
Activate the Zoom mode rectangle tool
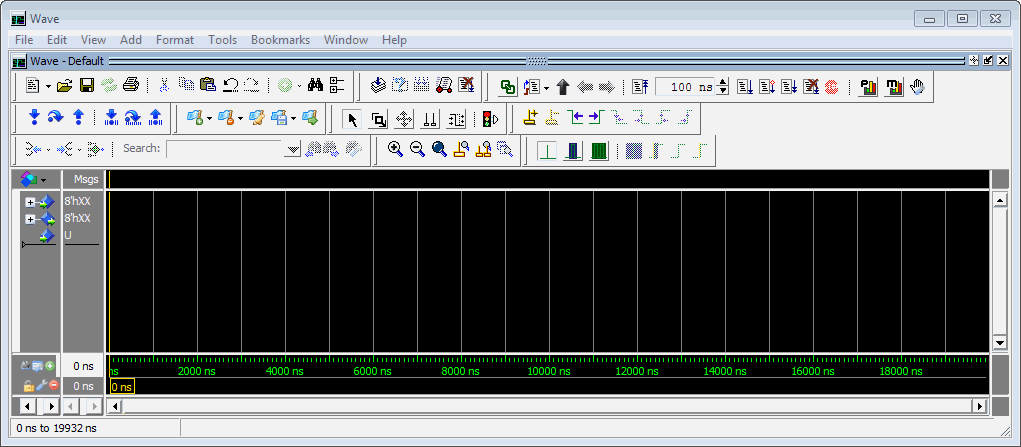pyautogui.click(x=378, y=119)
